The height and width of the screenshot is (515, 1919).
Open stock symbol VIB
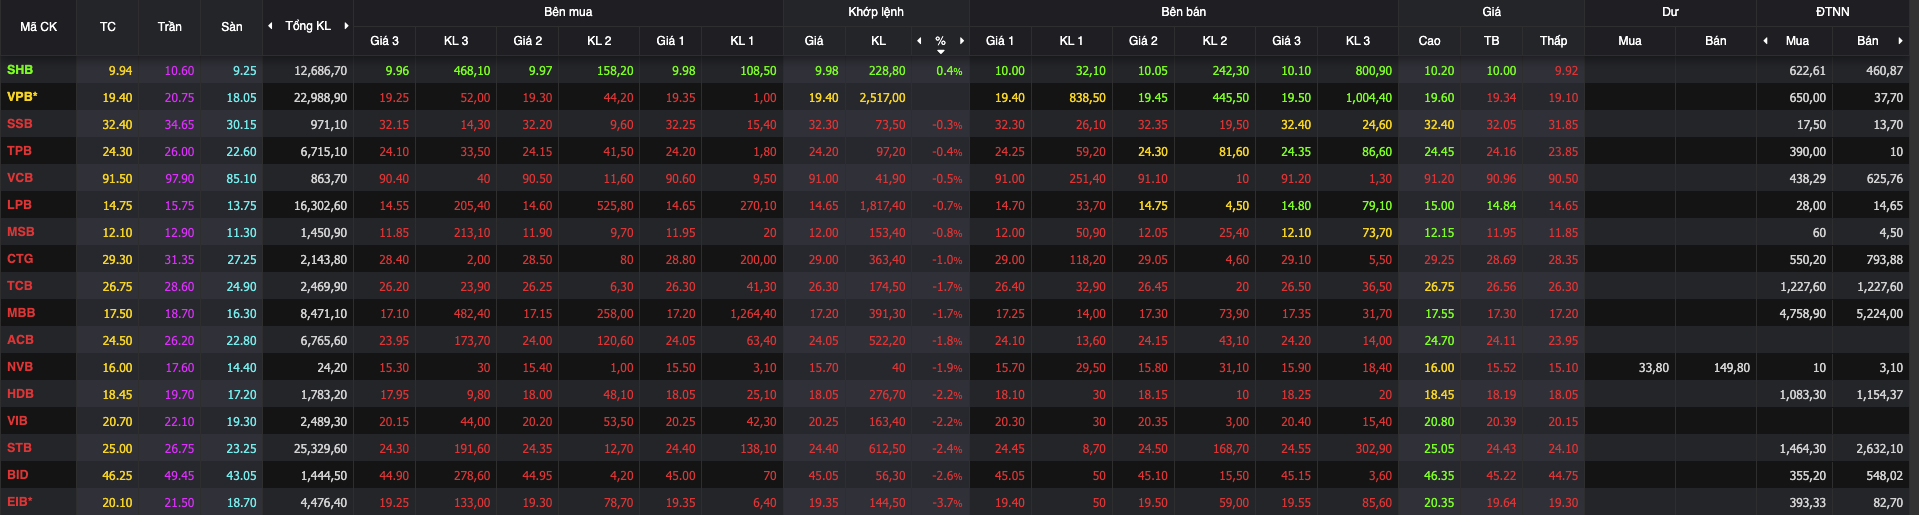[x=17, y=421]
